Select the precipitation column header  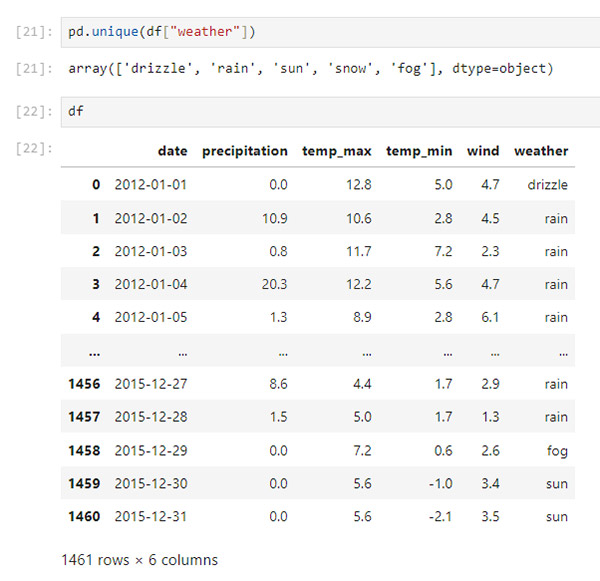(244, 151)
